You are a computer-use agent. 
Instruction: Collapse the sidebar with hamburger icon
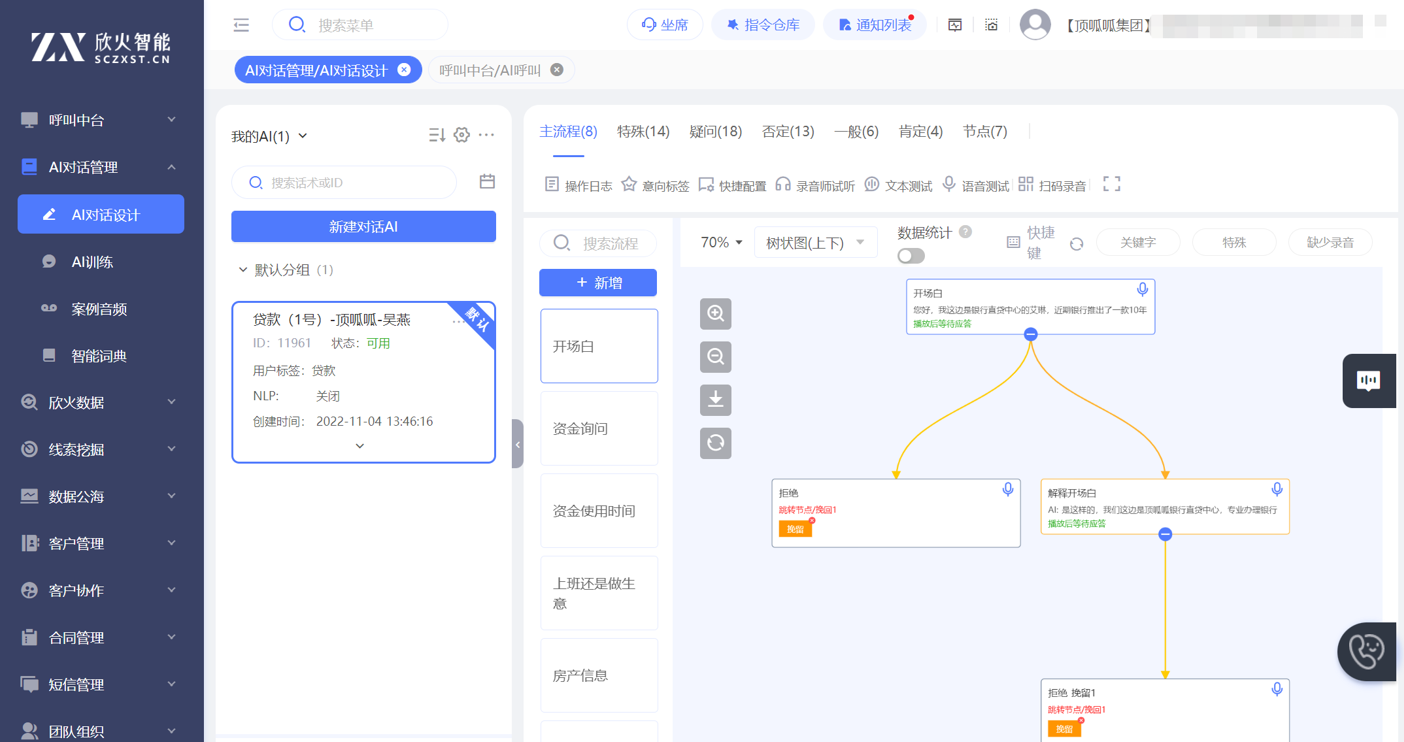point(241,25)
